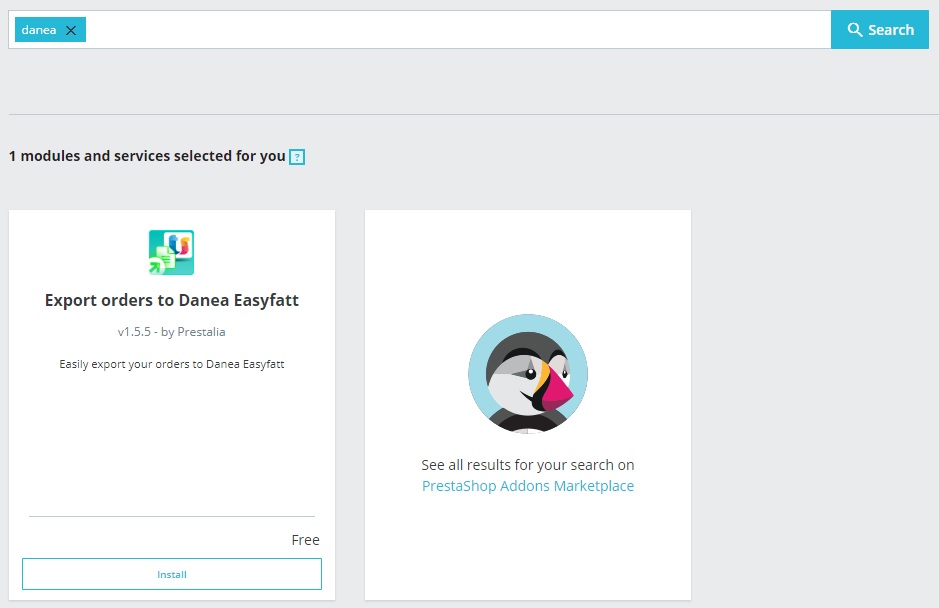Install the Export orders module
Viewport: 939px width, 608px height.
click(172, 574)
